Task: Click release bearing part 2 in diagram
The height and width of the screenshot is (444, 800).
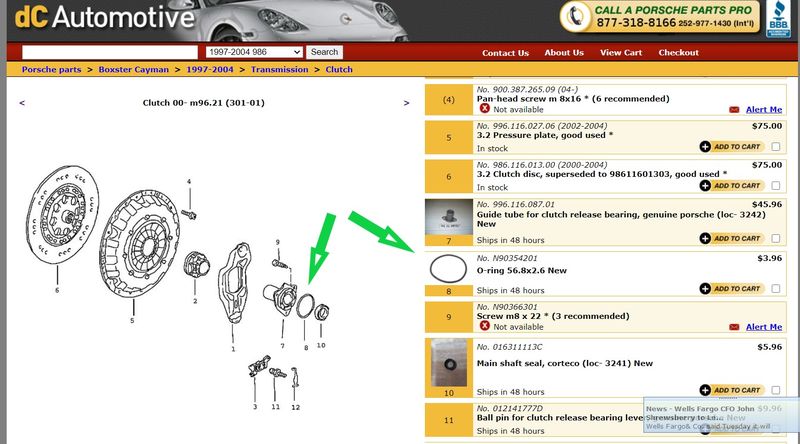Action: pos(196,265)
